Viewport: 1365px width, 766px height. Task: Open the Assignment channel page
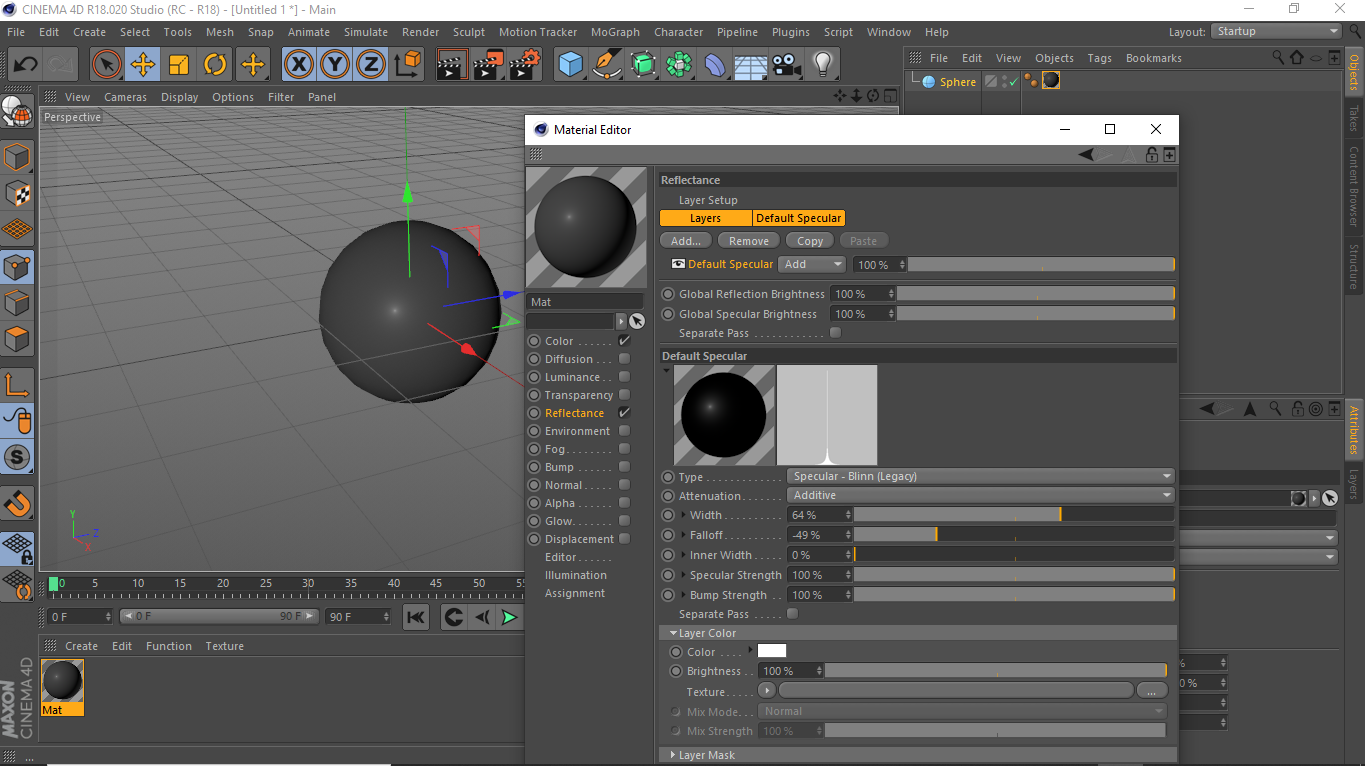(574, 593)
